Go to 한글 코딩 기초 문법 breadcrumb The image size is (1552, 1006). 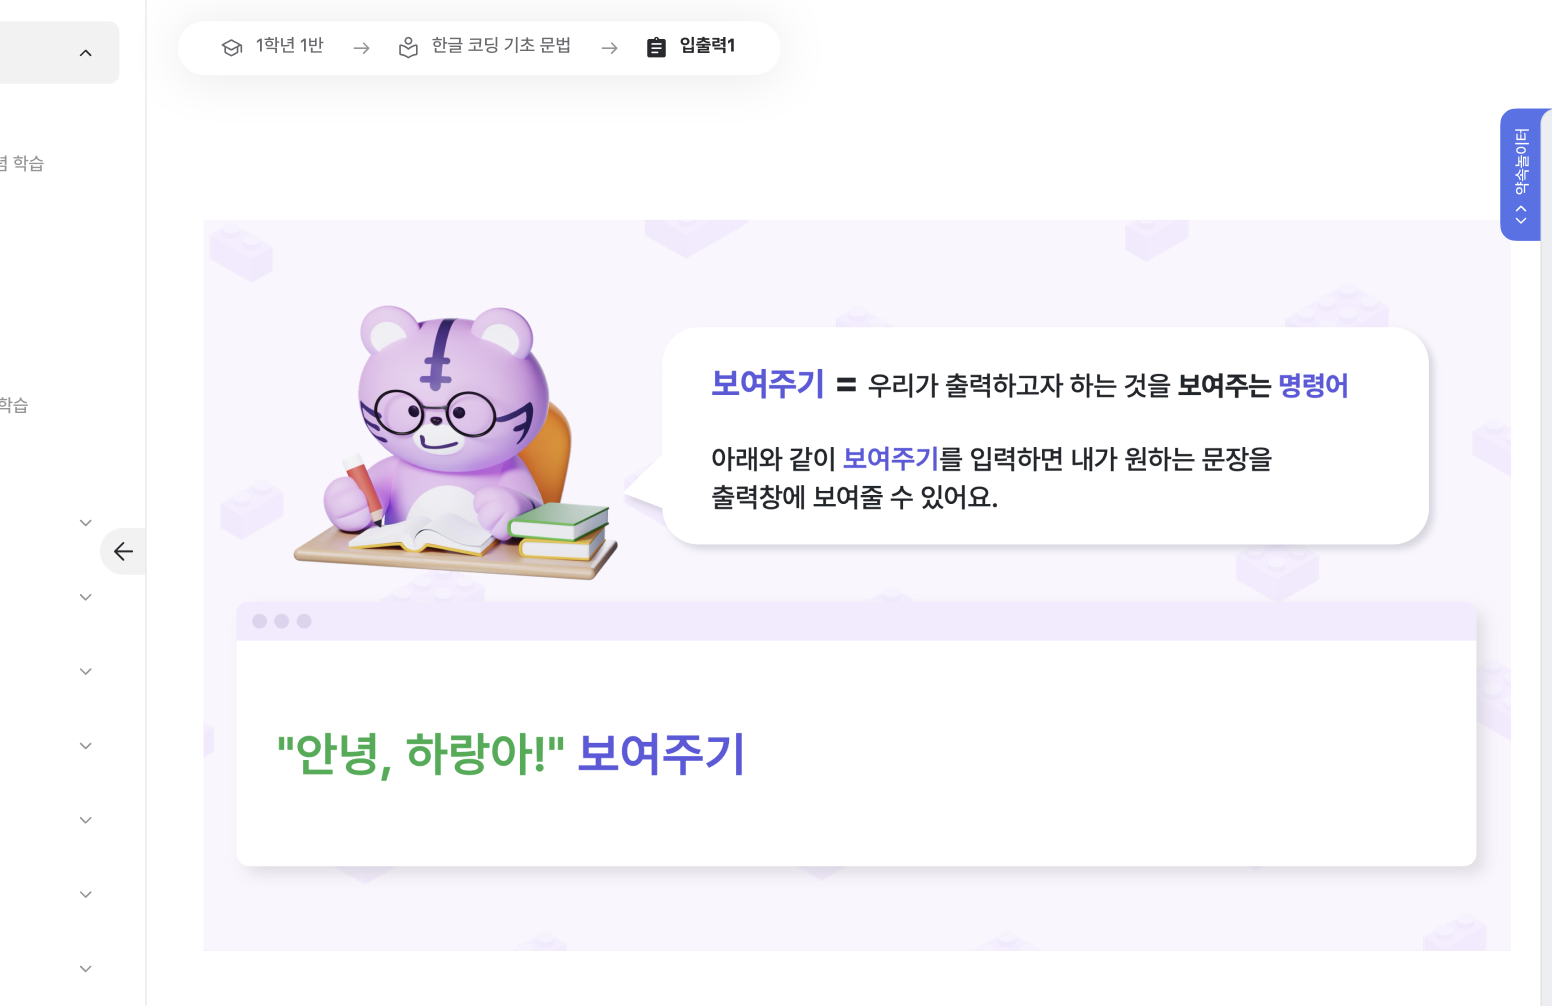(x=501, y=46)
